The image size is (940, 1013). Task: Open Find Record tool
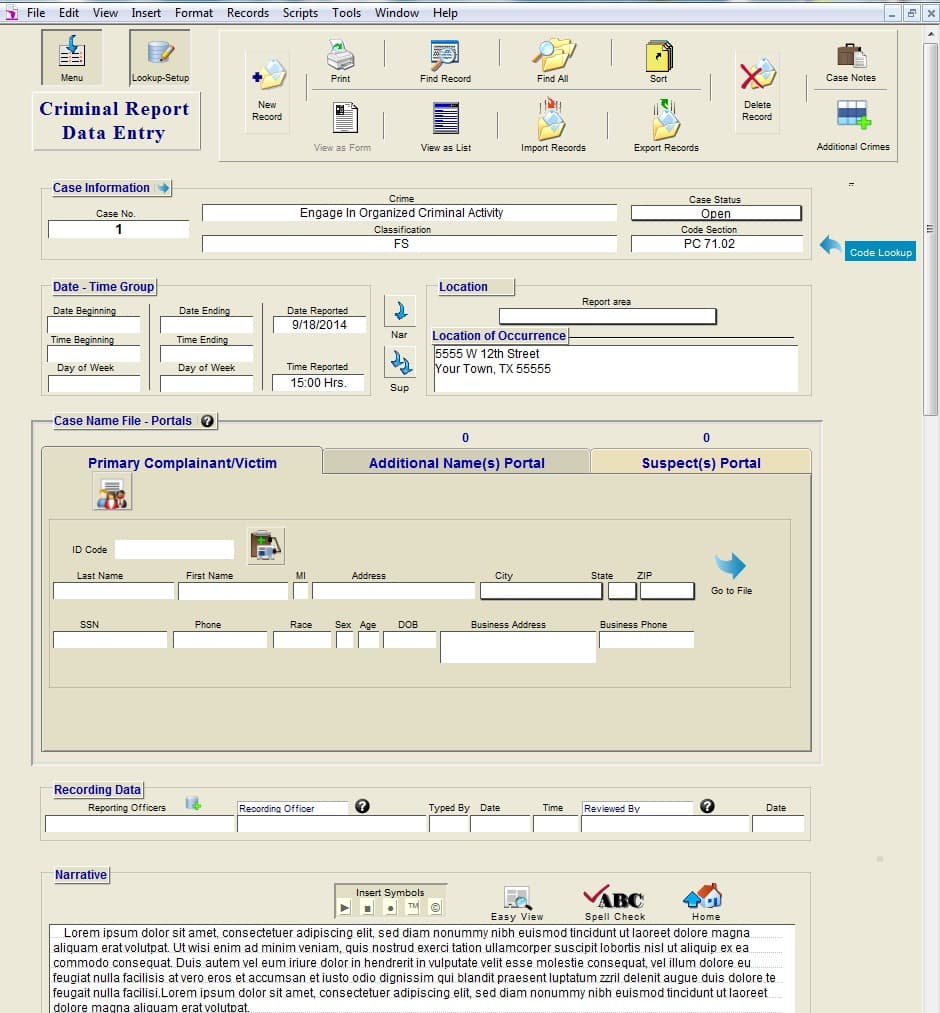coord(445,55)
